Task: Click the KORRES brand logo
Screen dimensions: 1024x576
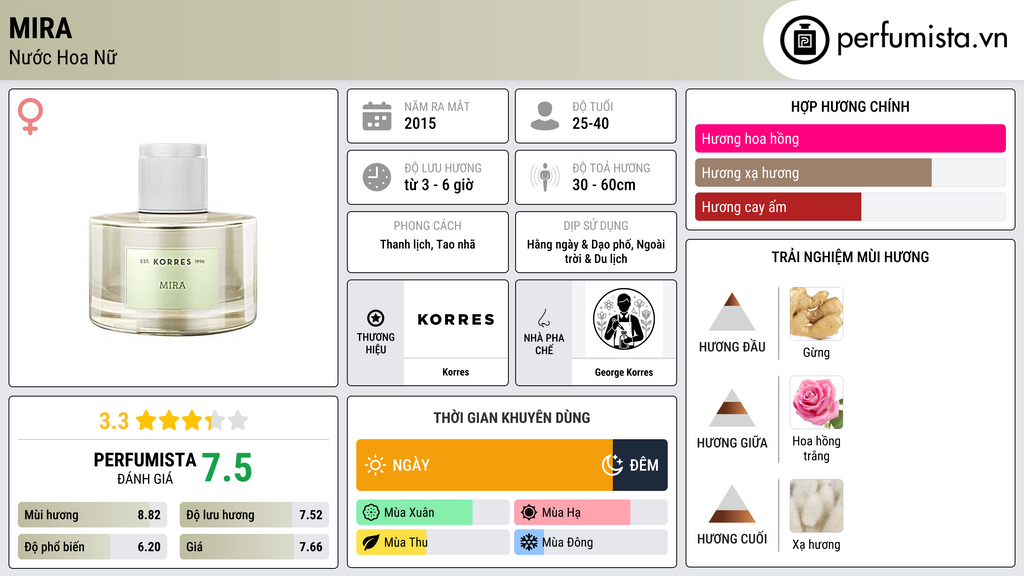Action: tap(456, 319)
